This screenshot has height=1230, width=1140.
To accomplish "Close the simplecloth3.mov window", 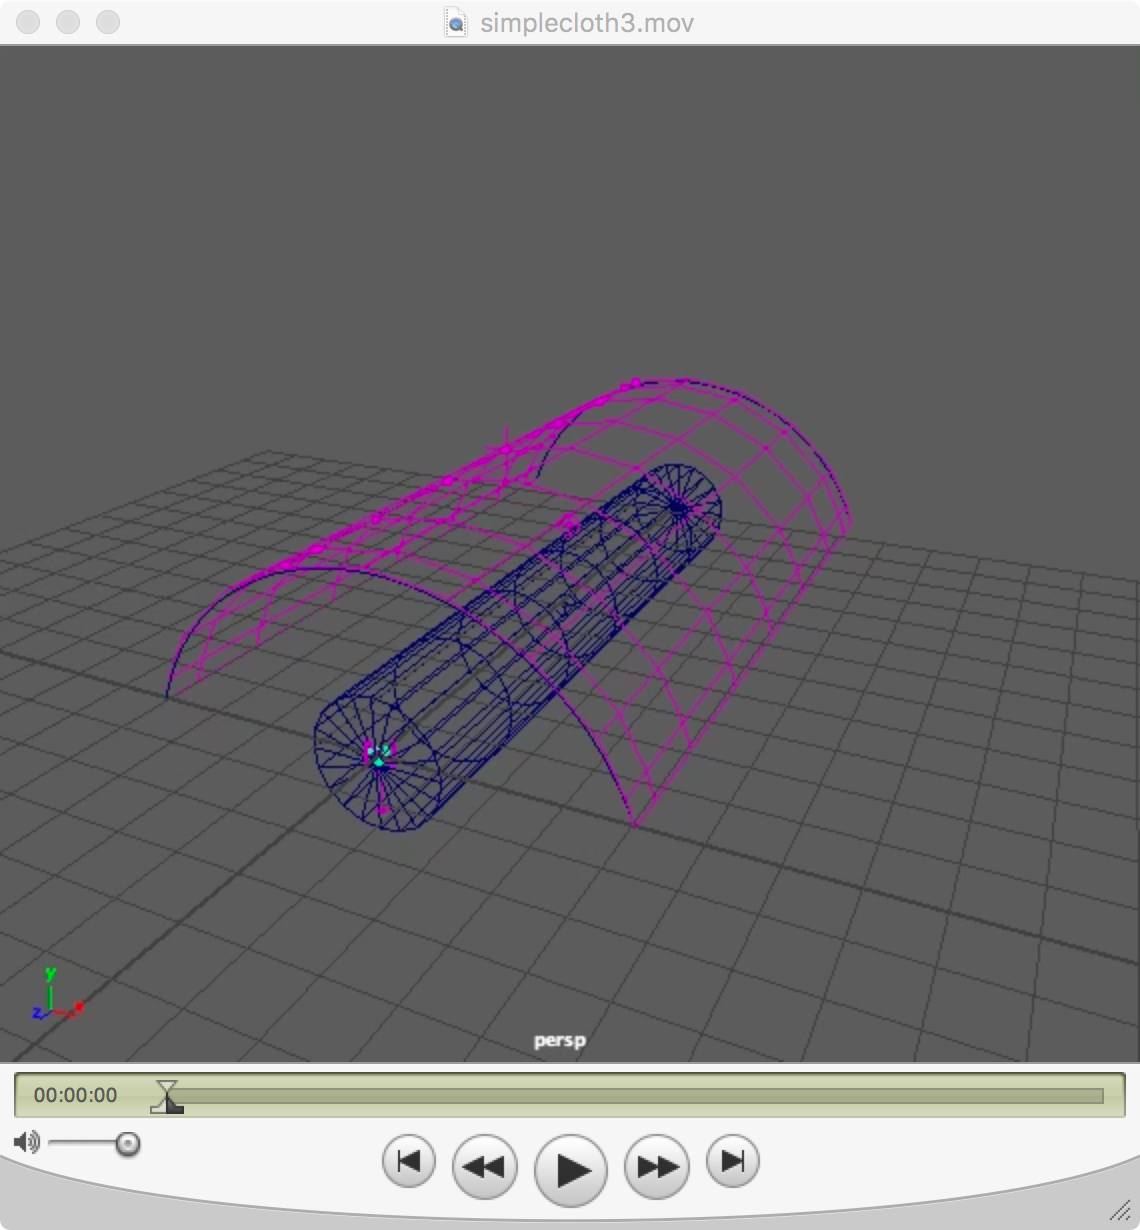I will (x=28, y=22).
